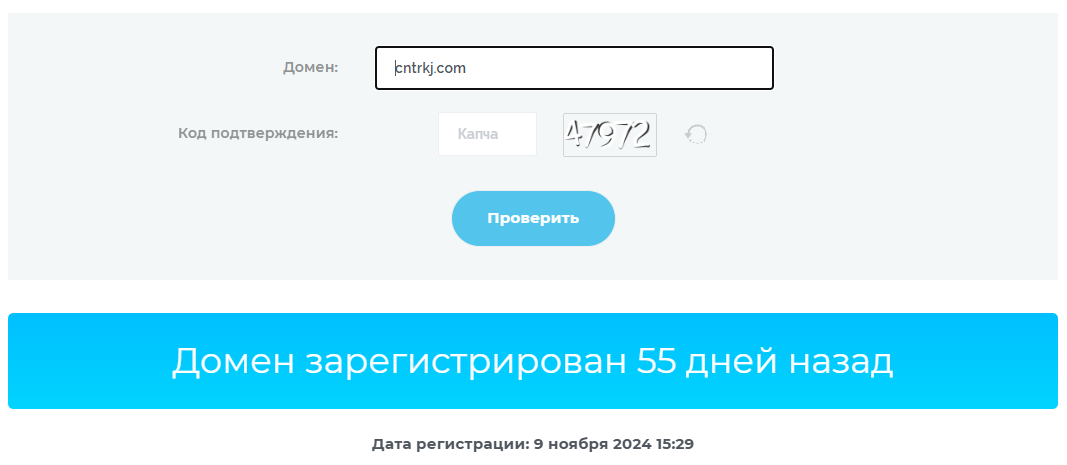Click the Код подтверждения: label
Image resolution: width=1067 pixels, height=465 pixels.
pyautogui.click(x=258, y=133)
